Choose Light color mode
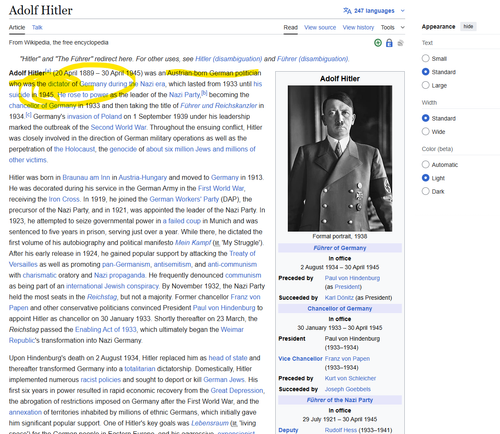Viewport: 500px width, 434px height. pyautogui.click(x=425, y=178)
